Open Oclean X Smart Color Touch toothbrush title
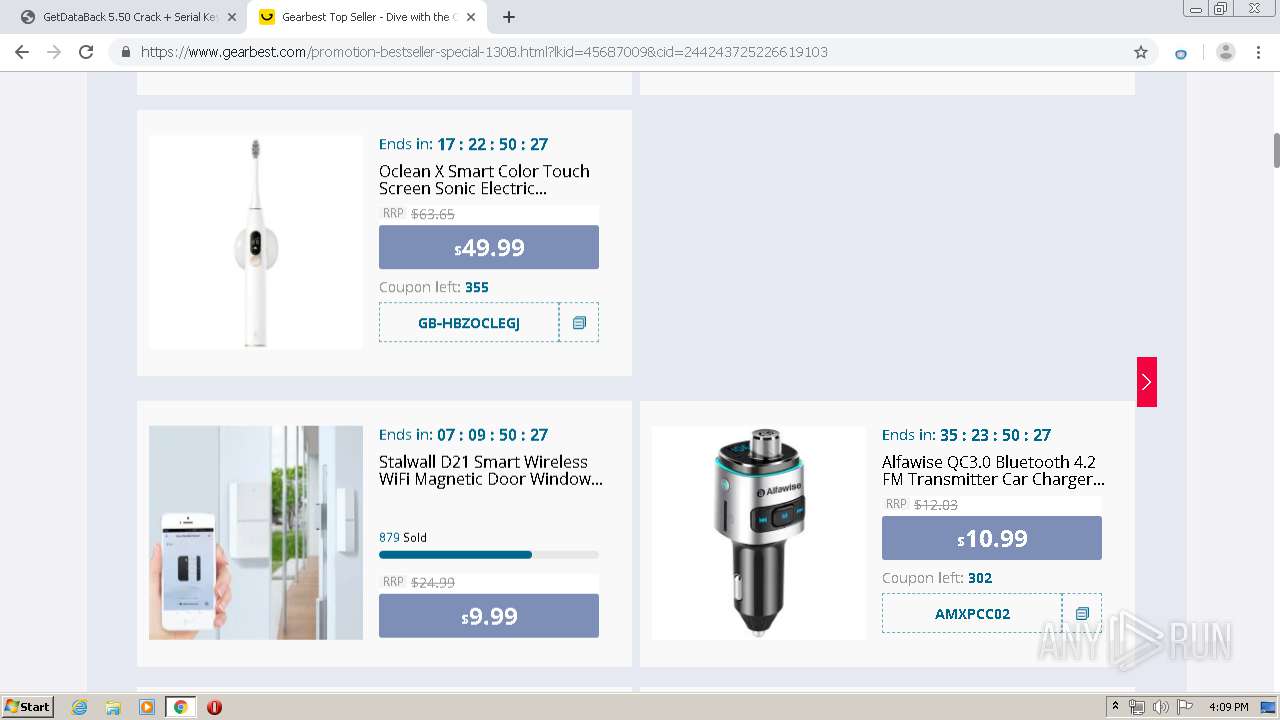 (x=484, y=180)
